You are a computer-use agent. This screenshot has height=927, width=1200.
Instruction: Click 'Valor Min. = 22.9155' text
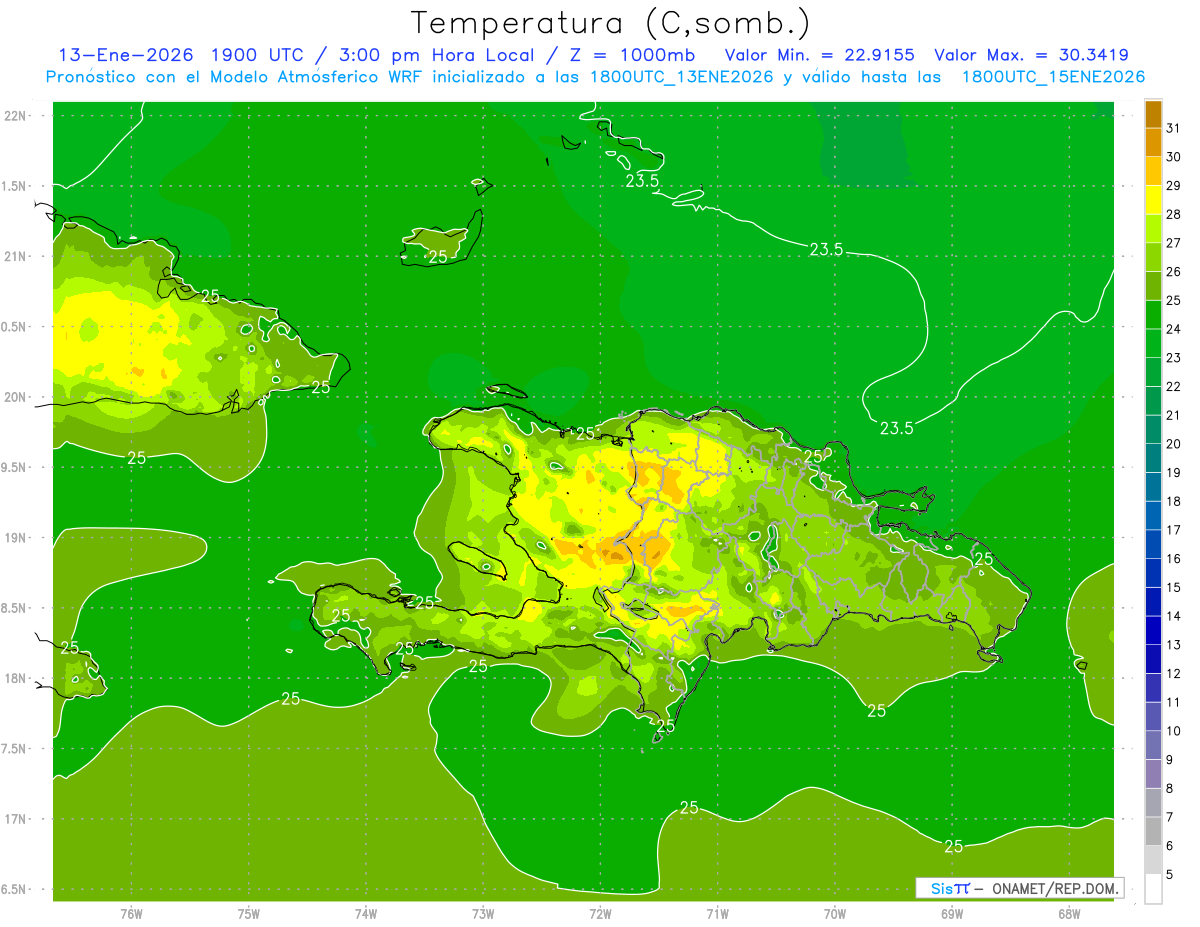tap(819, 55)
